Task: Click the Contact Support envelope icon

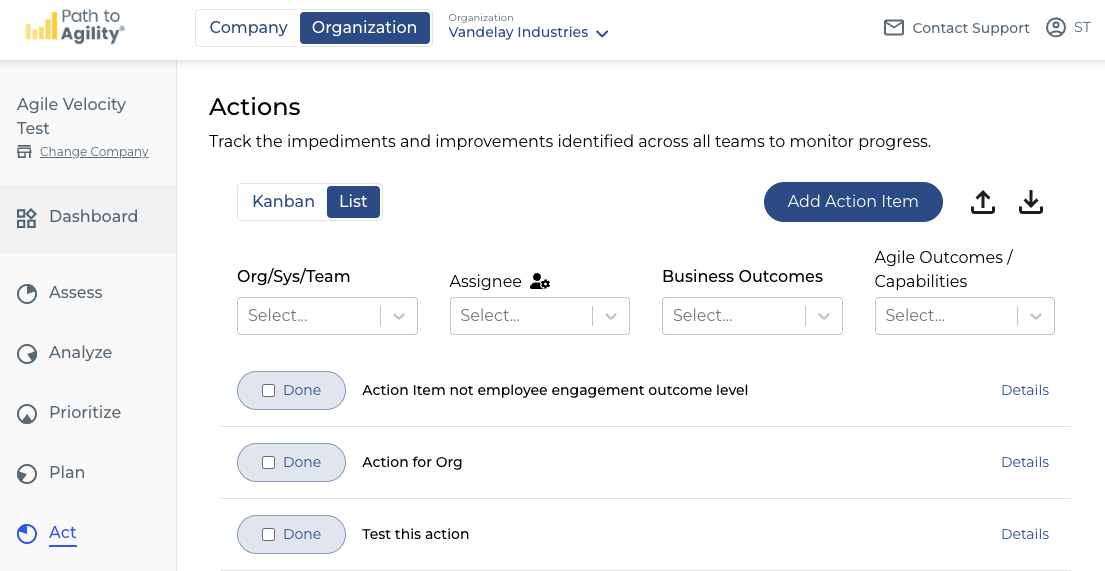Action: pyautogui.click(x=894, y=28)
